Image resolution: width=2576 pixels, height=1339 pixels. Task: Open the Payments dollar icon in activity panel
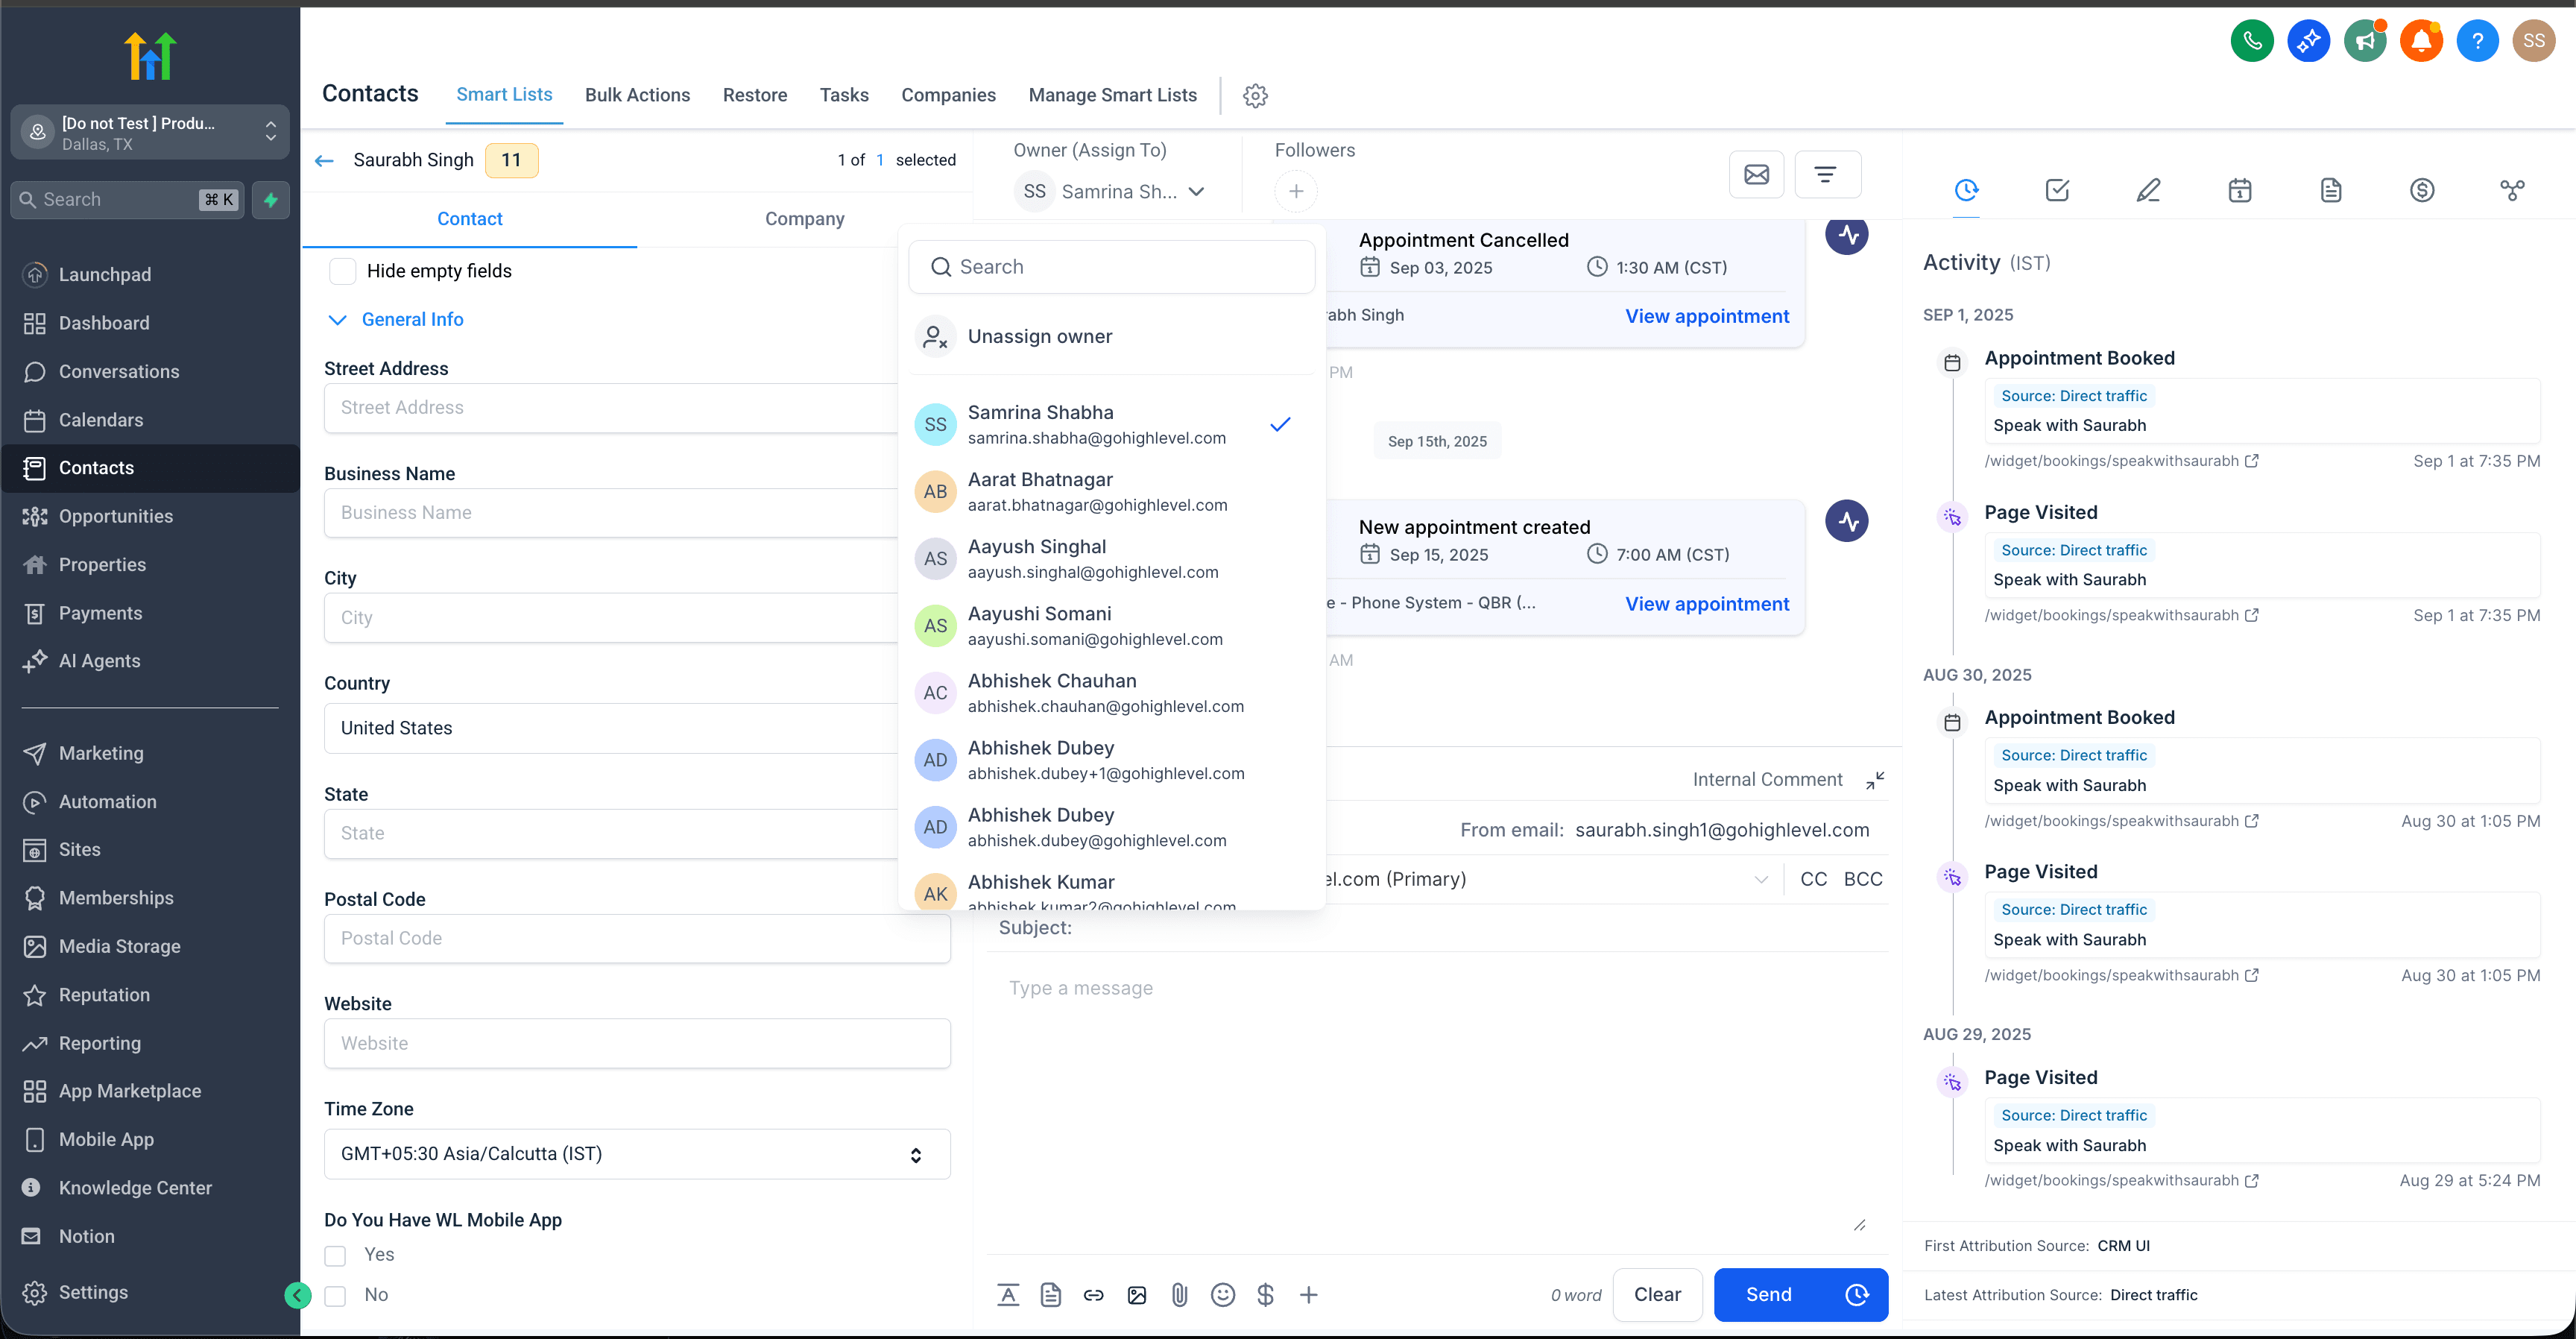tap(2422, 190)
